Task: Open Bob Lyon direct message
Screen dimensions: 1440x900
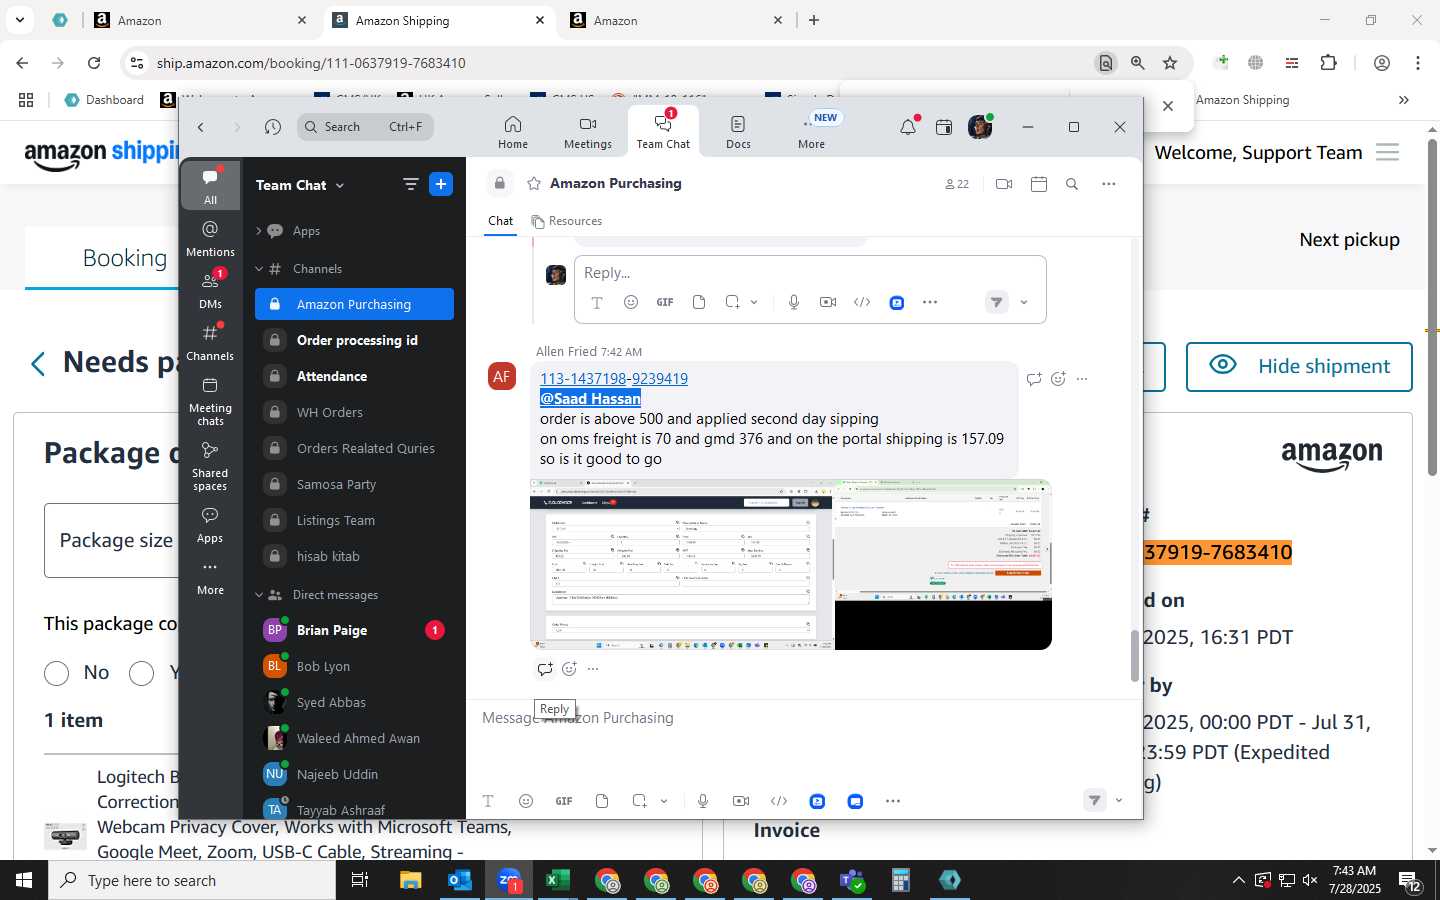Action: click(354, 666)
